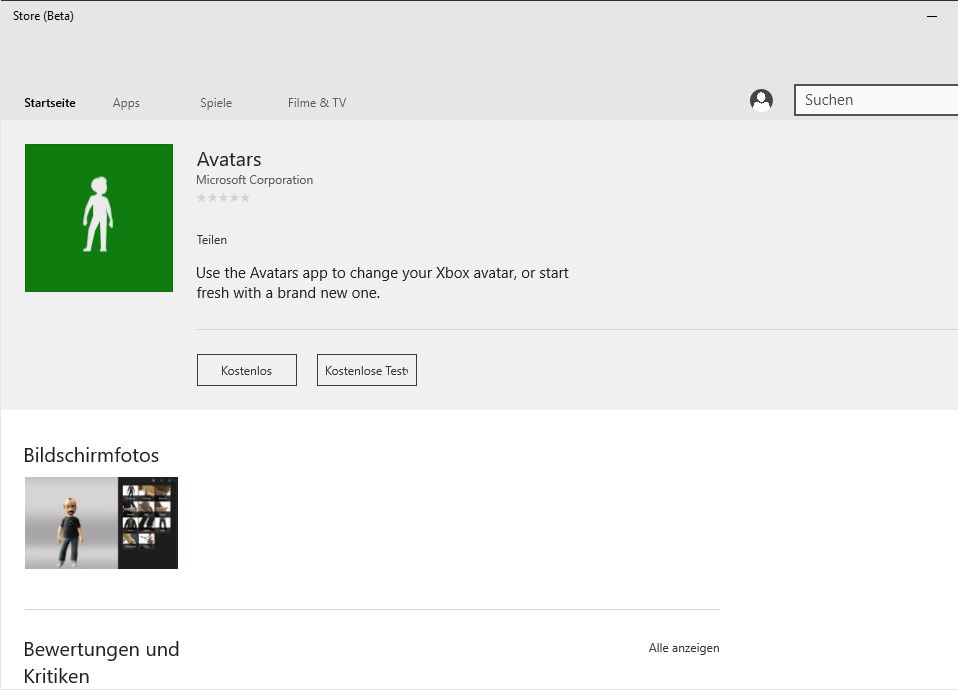Image resolution: width=958 pixels, height=690 pixels.
Task: Focus the Suchen search field
Action: click(x=876, y=100)
